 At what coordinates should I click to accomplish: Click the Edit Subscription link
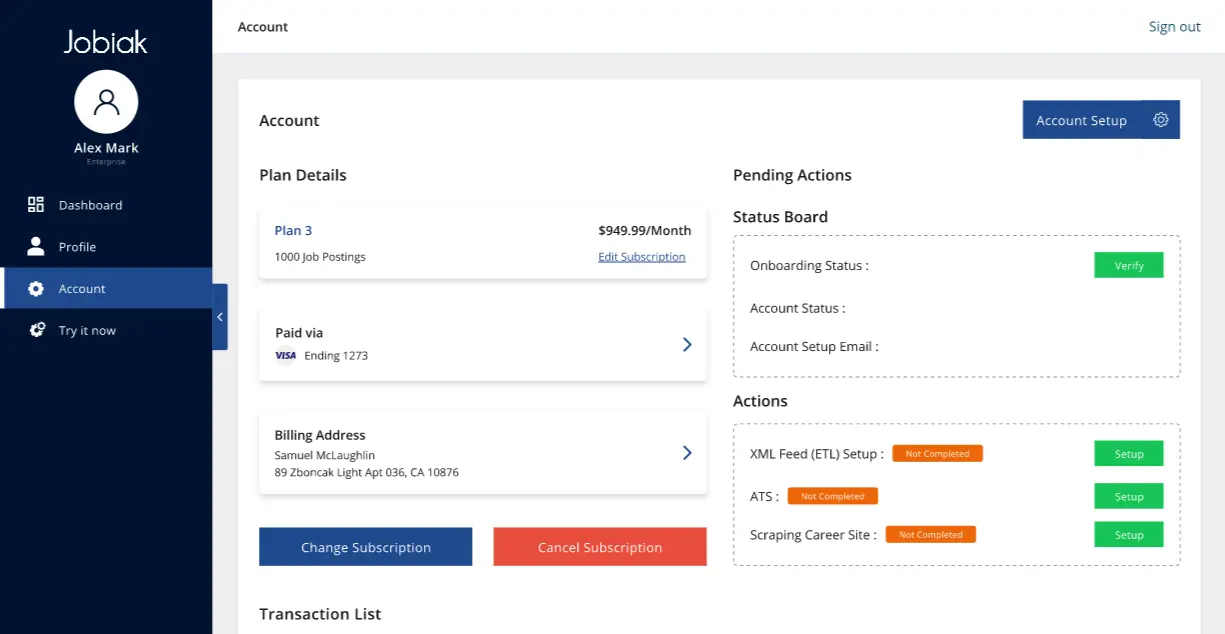point(642,257)
